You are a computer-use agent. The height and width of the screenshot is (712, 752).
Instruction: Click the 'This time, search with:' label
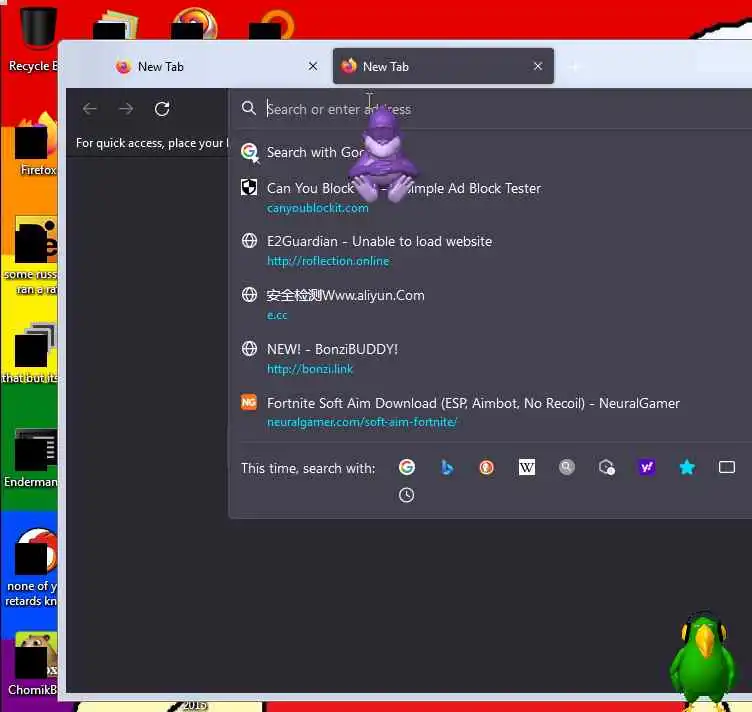click(308, 468)
